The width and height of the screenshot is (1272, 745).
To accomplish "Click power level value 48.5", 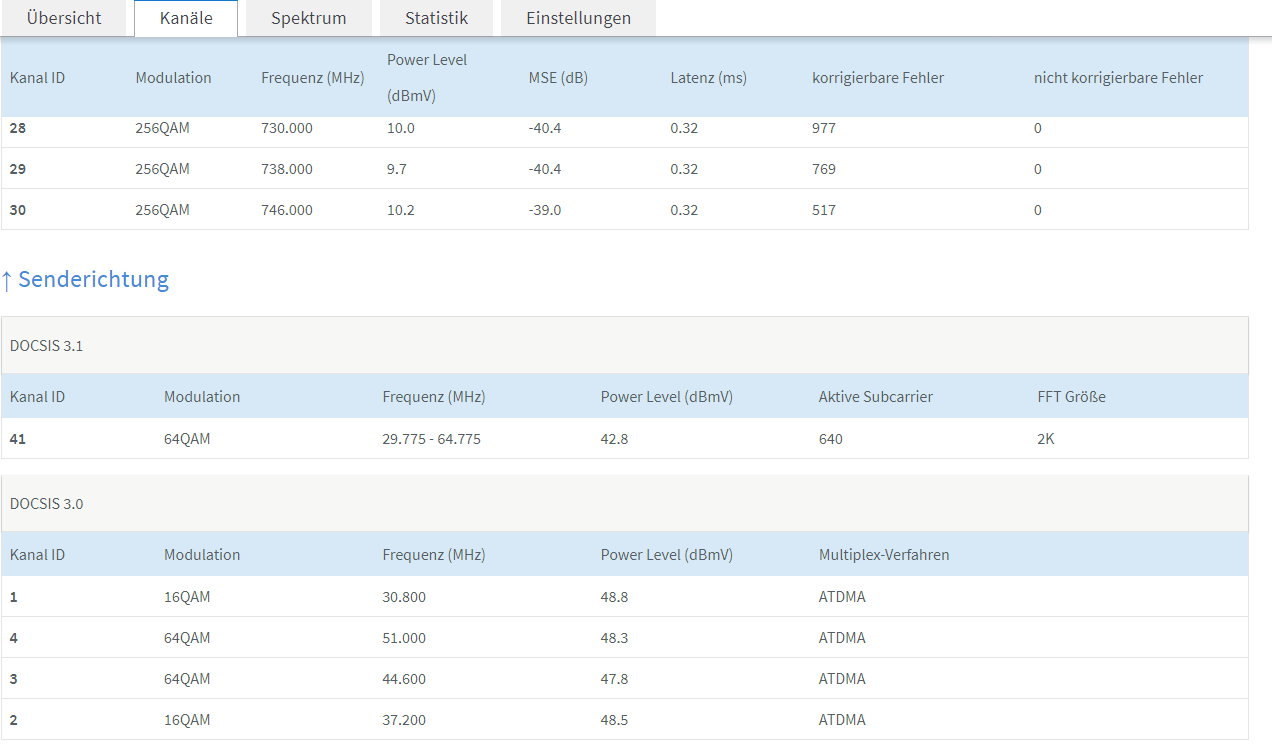I will click(x=615, y=720).
